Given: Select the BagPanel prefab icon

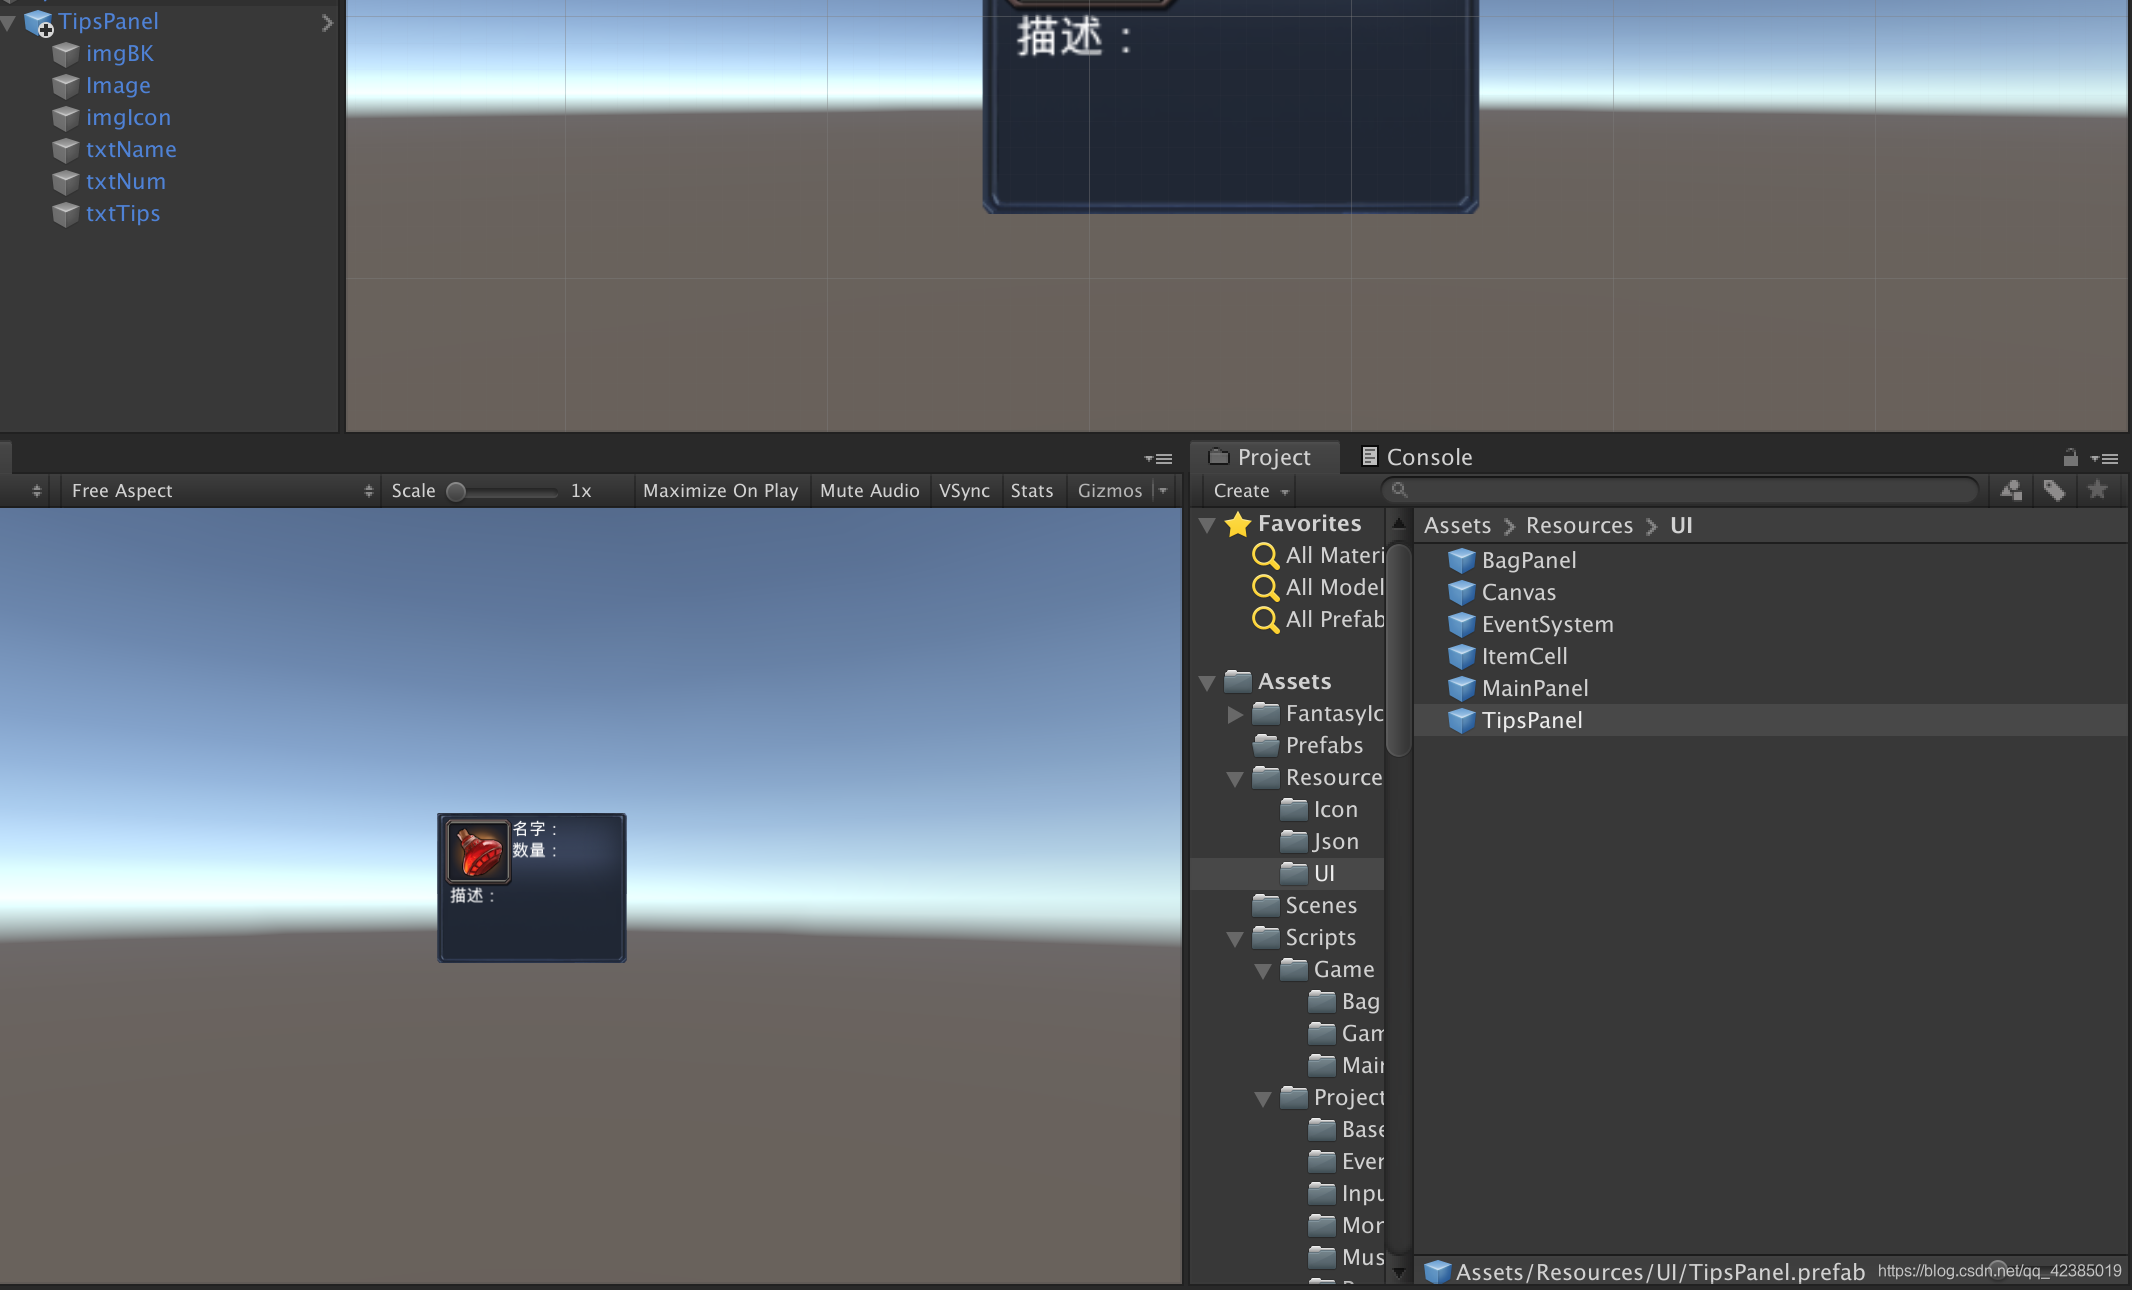Looking at the screenshot, I should point(1459,559).
